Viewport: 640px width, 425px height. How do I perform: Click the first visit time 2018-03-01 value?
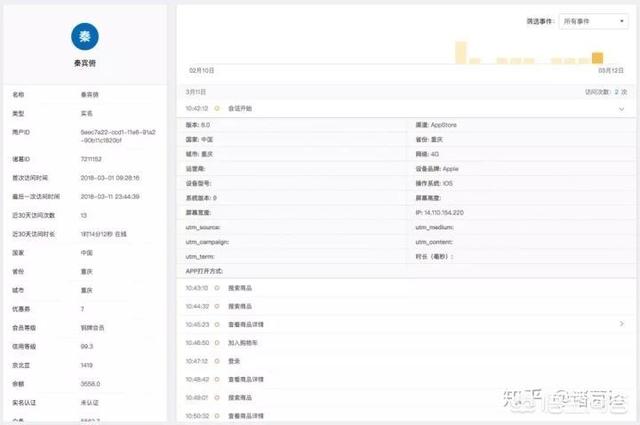[x=110, y=178]
